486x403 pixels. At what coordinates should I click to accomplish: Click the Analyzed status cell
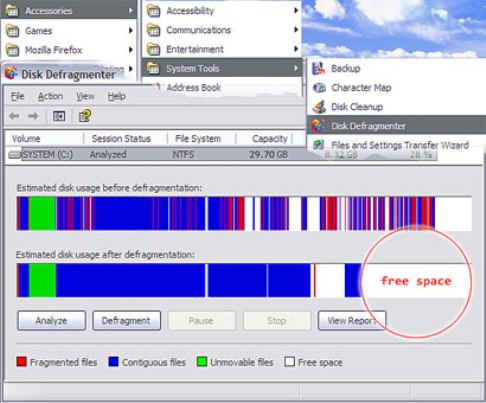pyautogui.click(x=108, y=155)
